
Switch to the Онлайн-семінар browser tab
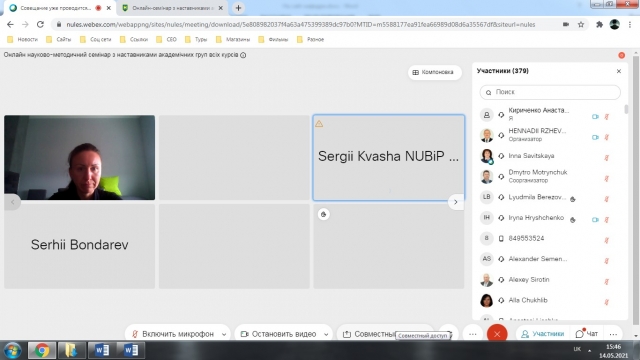(172, 8)
